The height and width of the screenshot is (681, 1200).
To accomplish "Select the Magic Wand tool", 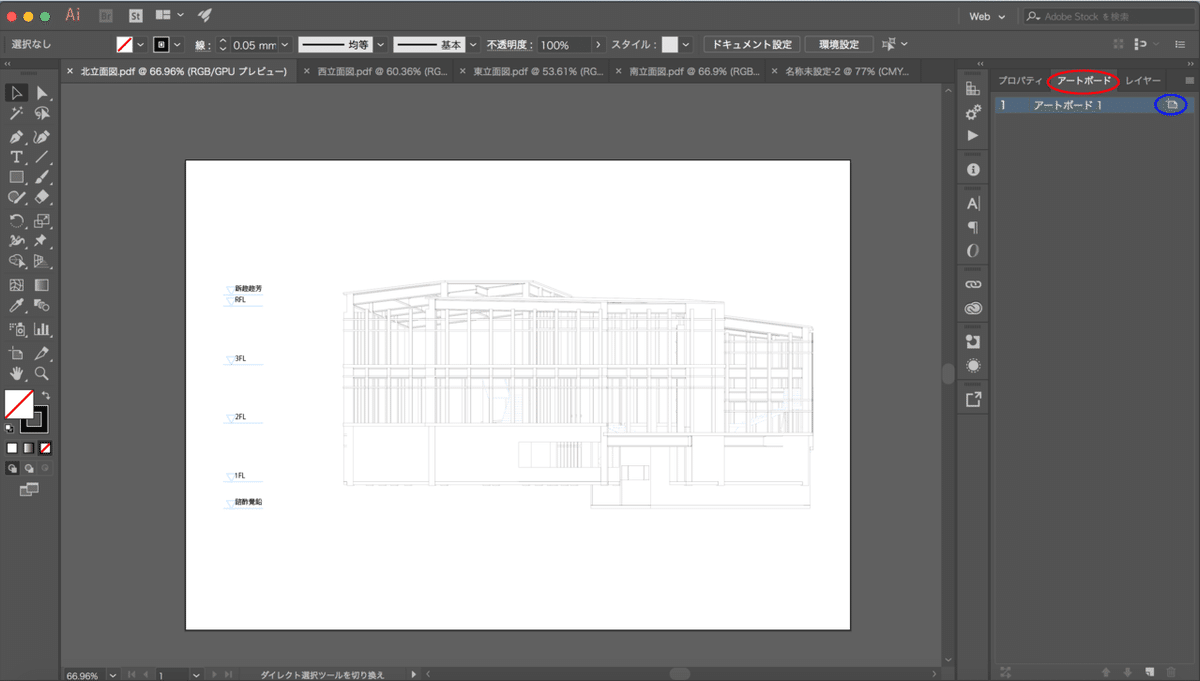I will (x=17, y=114).
